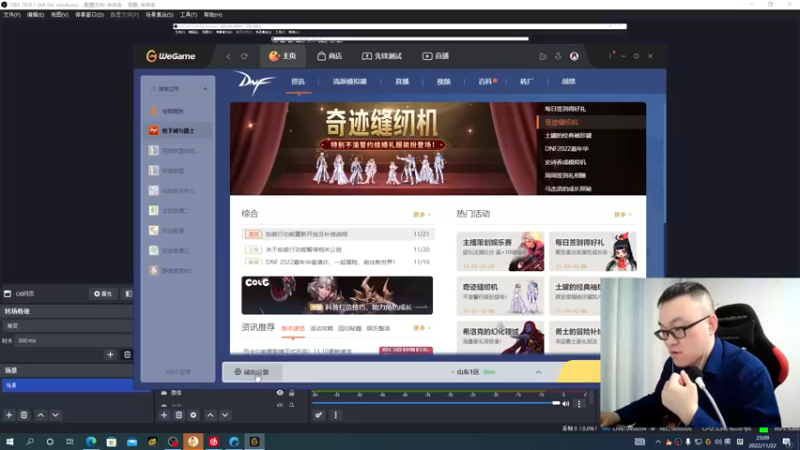Image resolution: width=800 pixels, height=450 pixels.
Task: Open the 主页 home tab in WeGame
Action: 283,56
